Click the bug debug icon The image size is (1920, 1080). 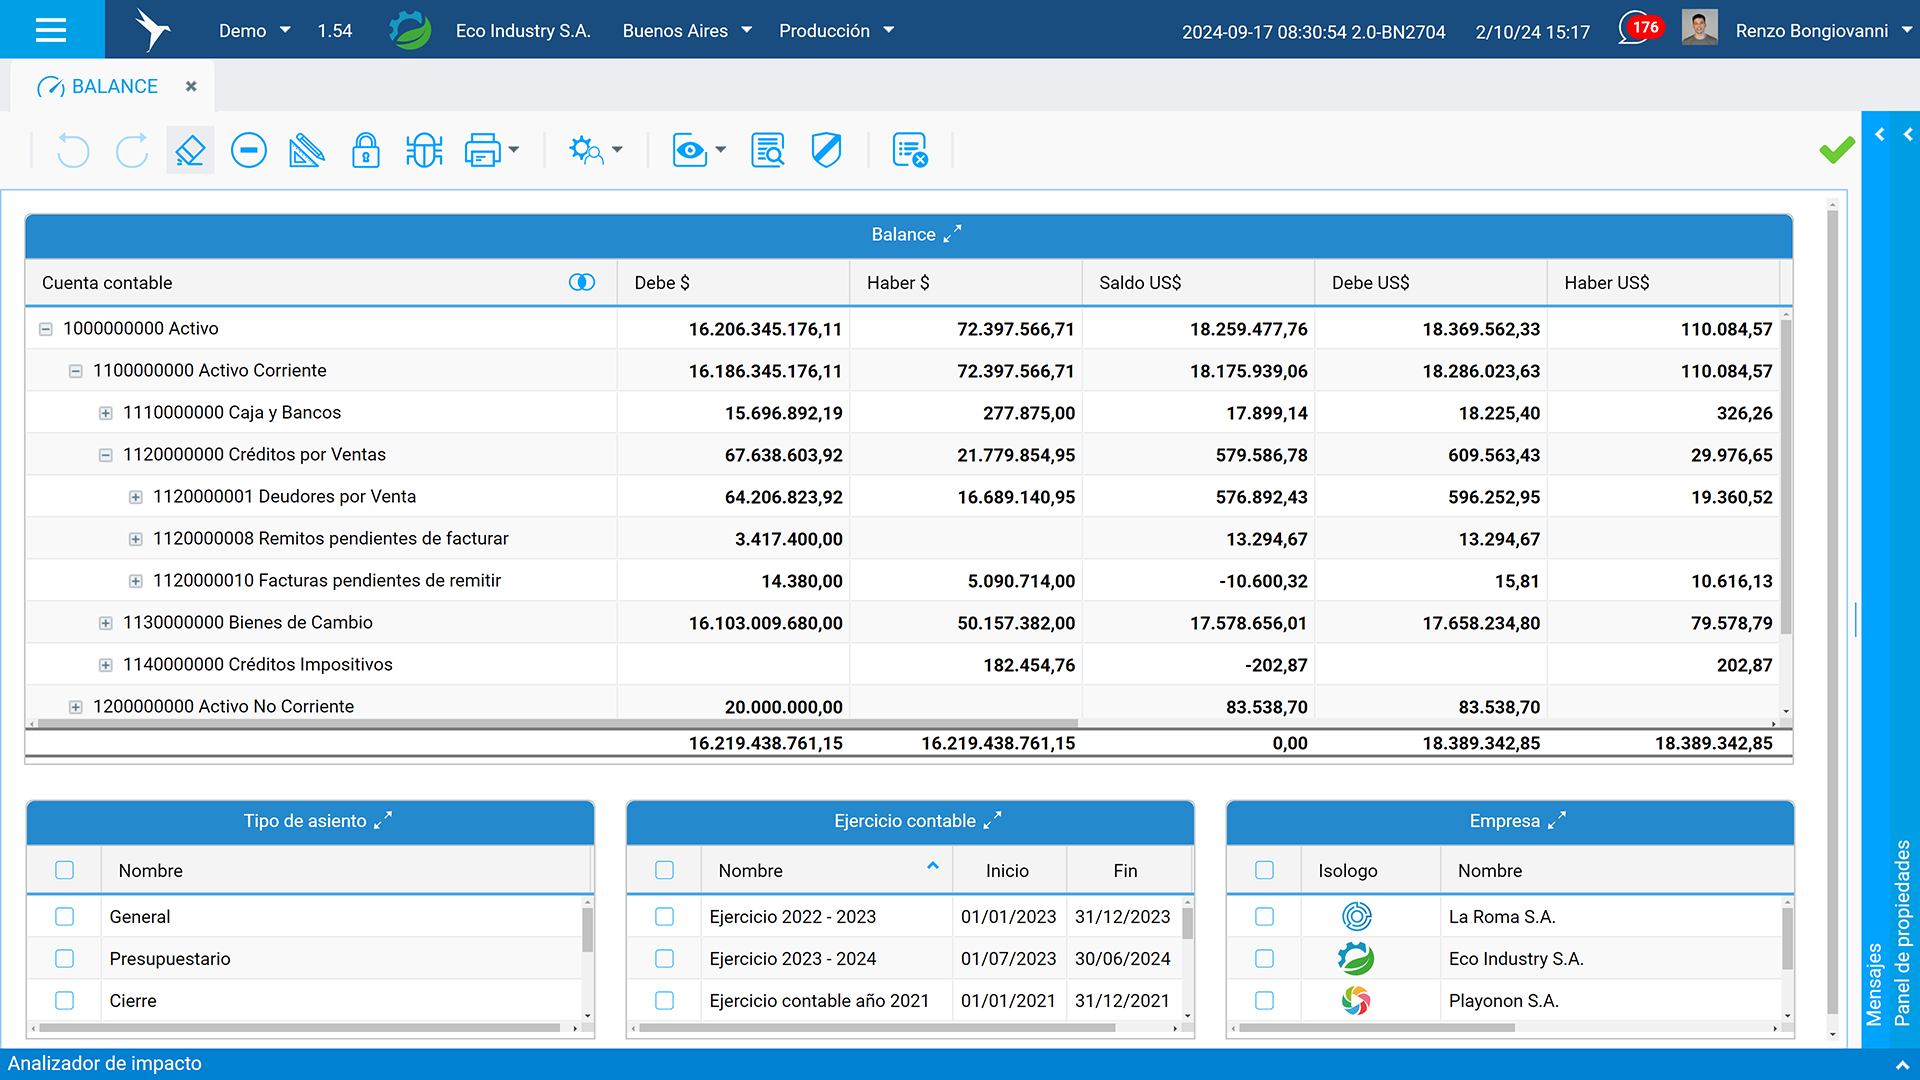[424, 151]
